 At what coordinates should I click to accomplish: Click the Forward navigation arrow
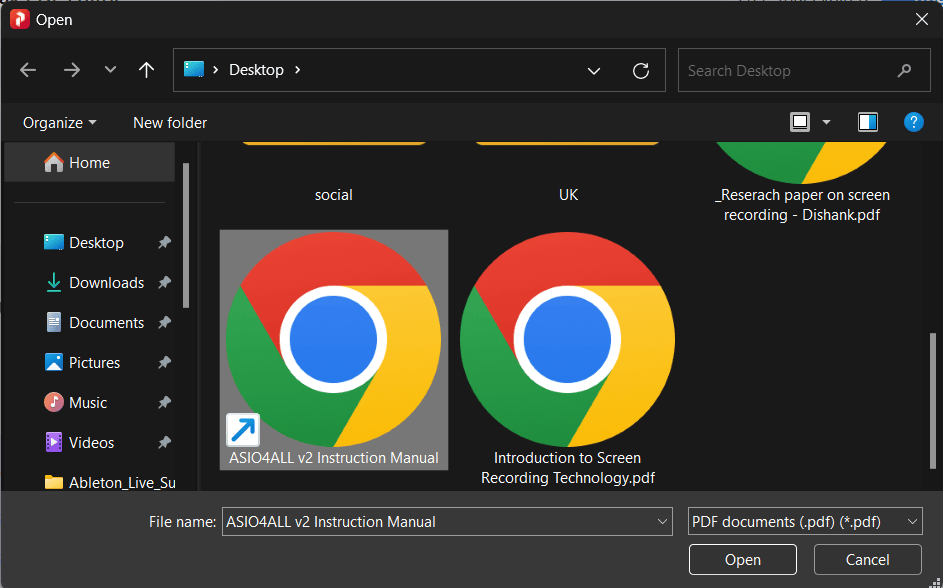tap(71, 70)
